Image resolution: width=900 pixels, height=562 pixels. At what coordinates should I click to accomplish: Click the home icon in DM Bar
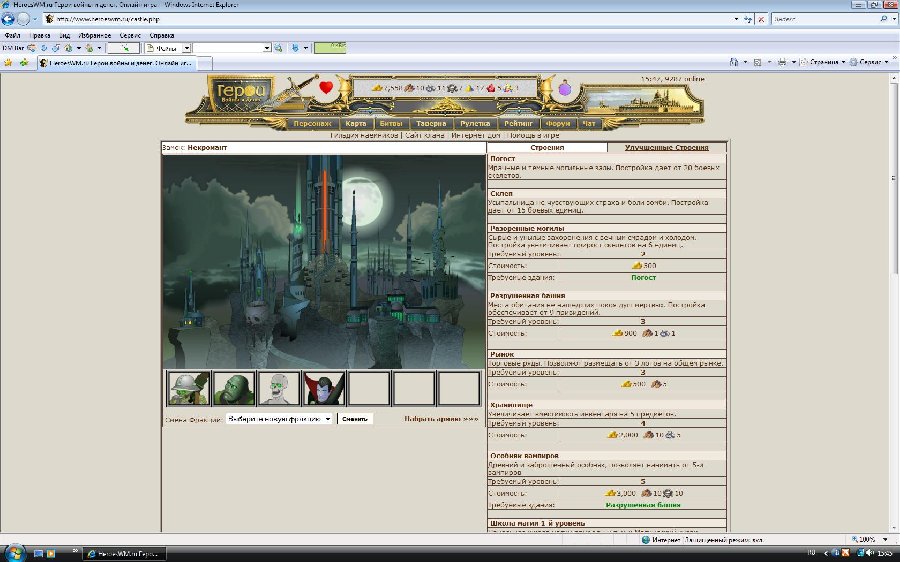coord(68,48)
